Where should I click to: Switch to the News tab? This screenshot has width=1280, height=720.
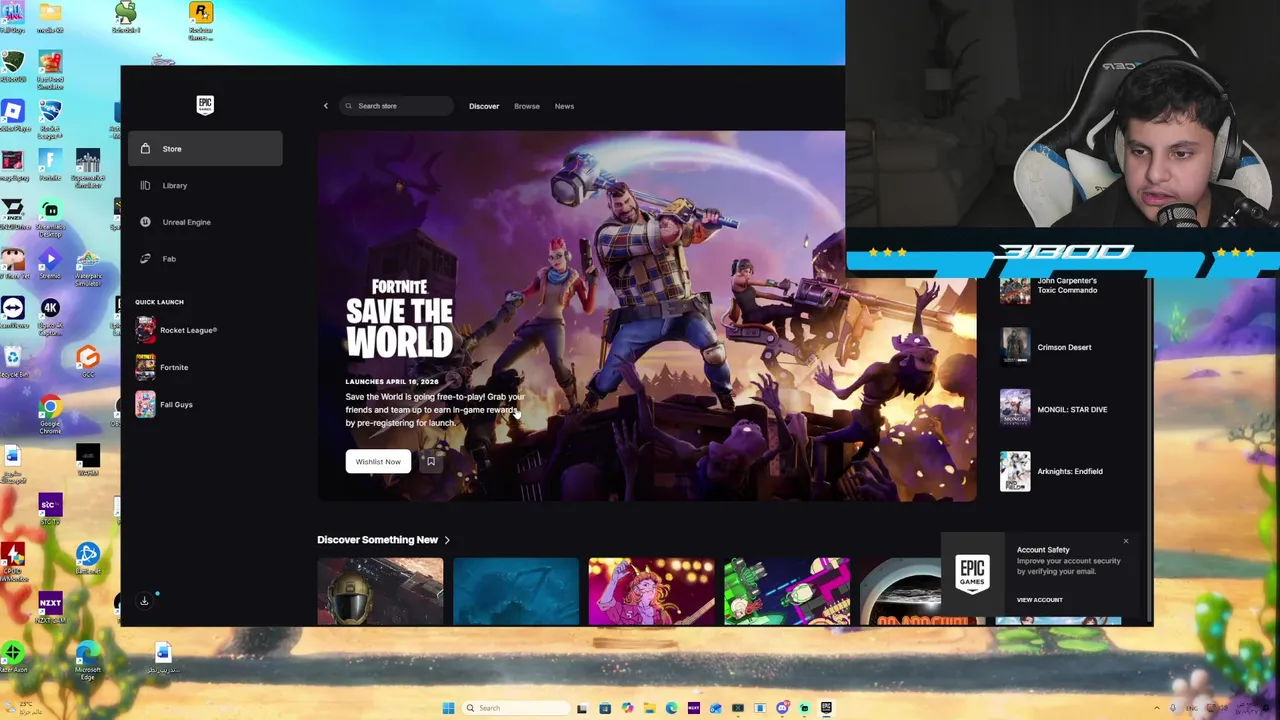point(564,106)
